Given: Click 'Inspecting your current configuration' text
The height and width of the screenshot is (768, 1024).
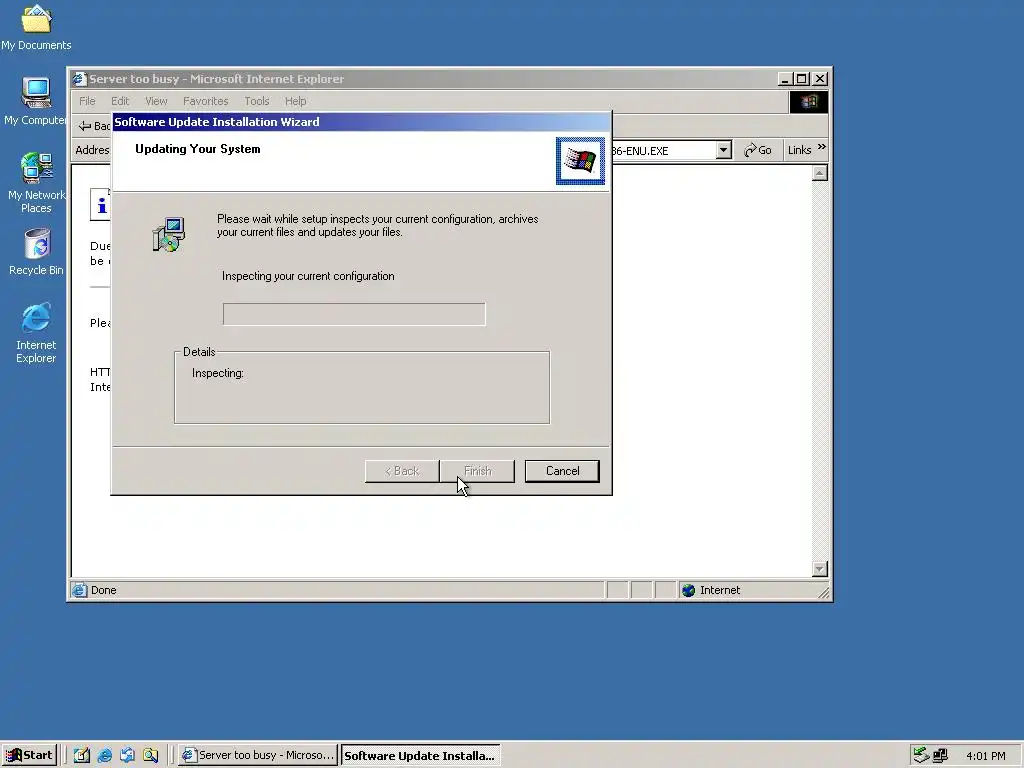Looking at the screenshot, I should tap(308, 276).
